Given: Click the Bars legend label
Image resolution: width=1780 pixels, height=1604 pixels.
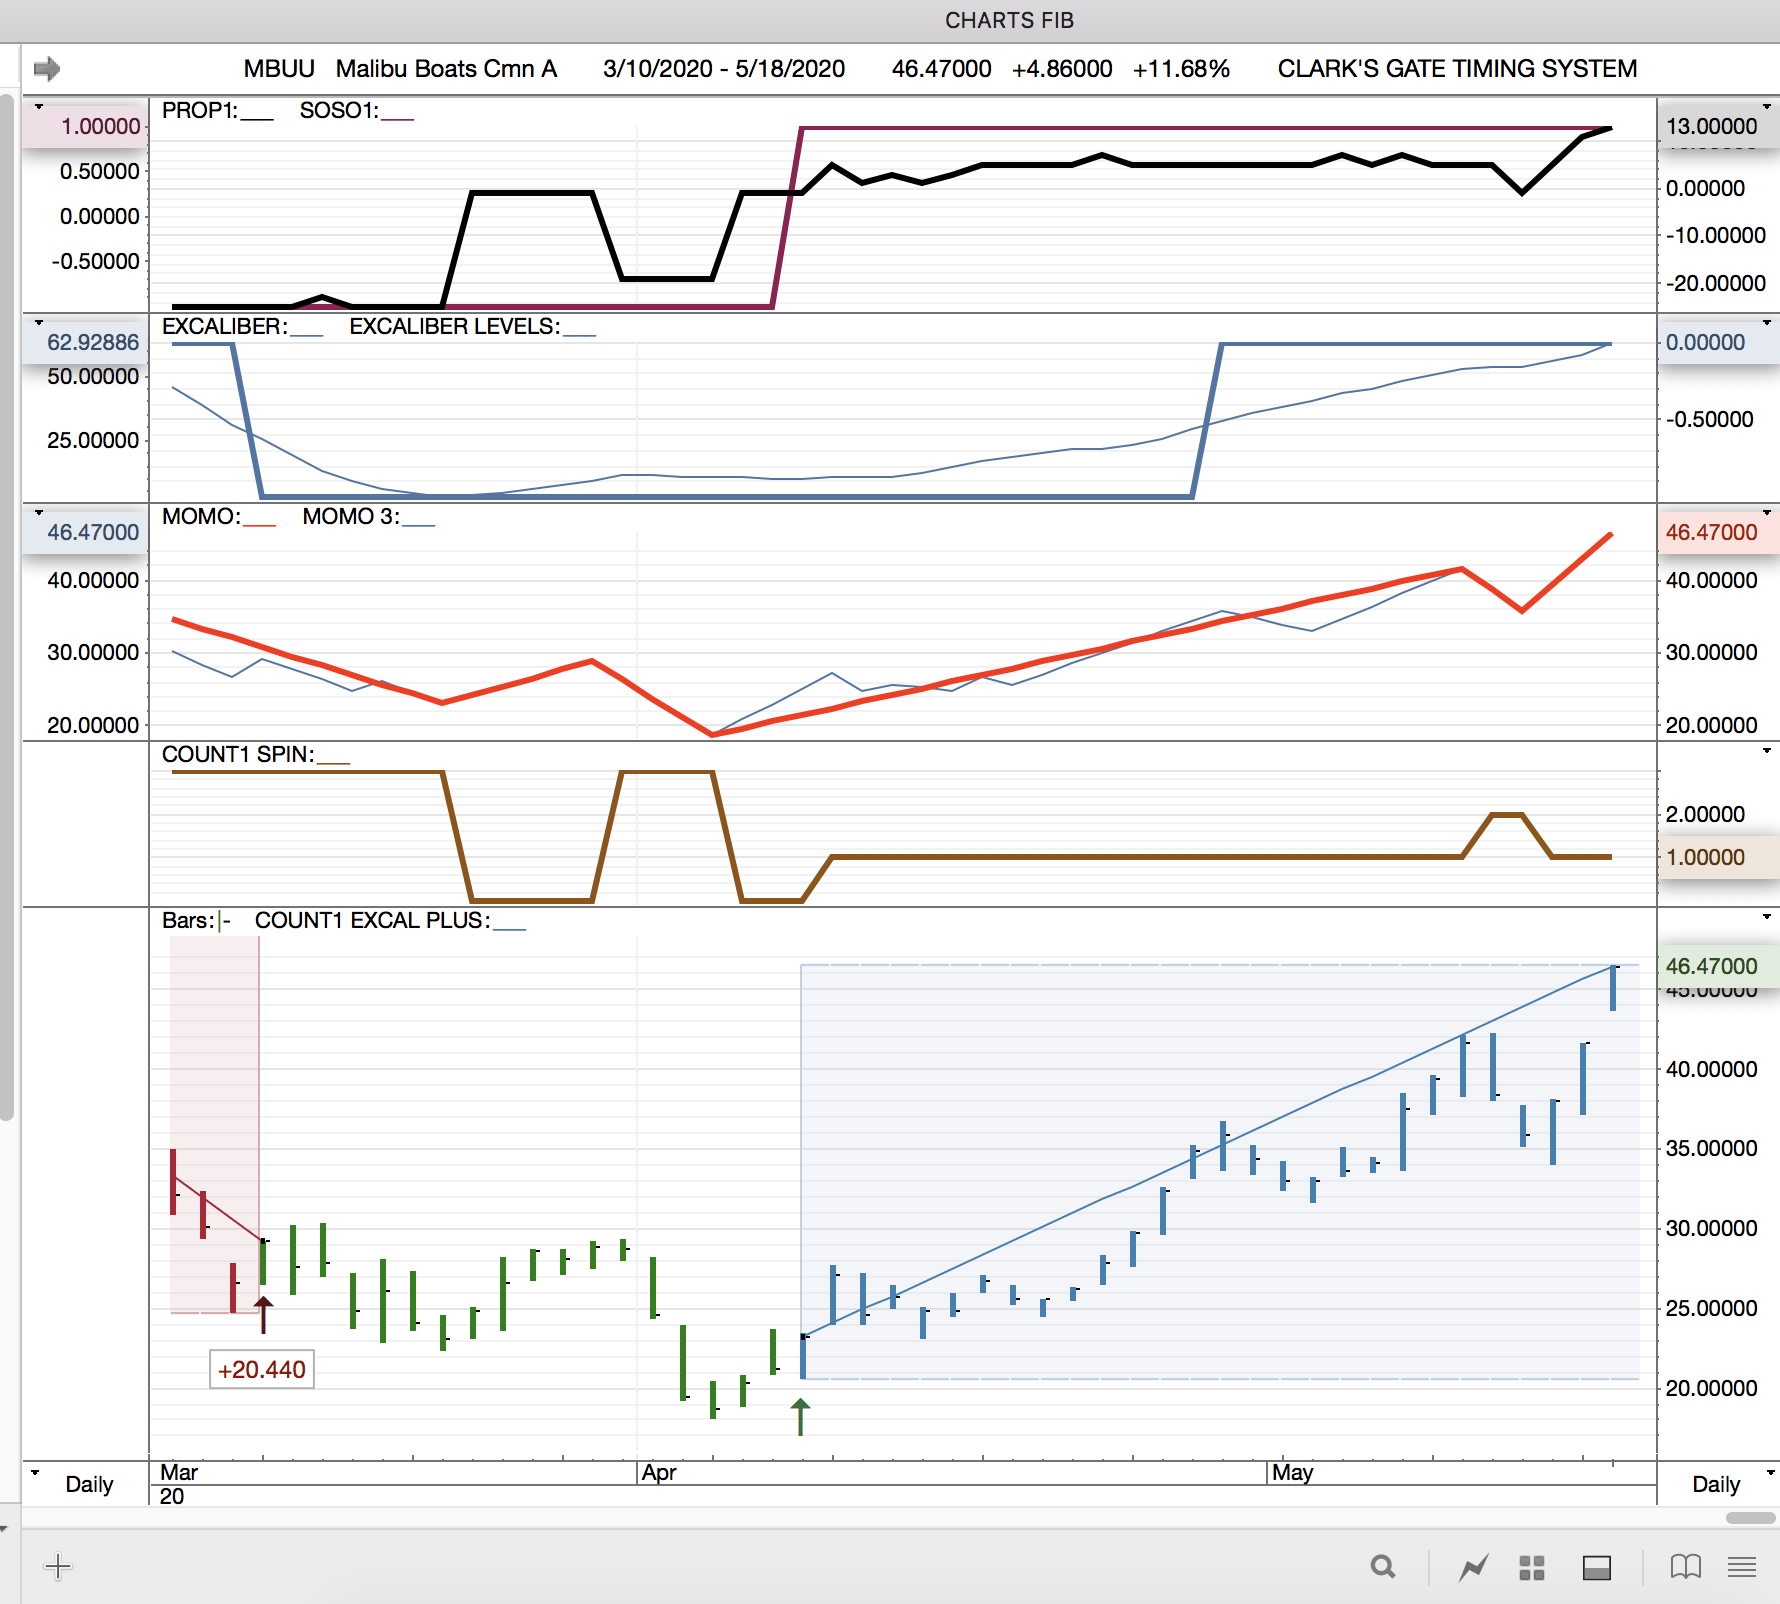Looking at the screenshot, I should pyautogui.click(x=187, y=920).
